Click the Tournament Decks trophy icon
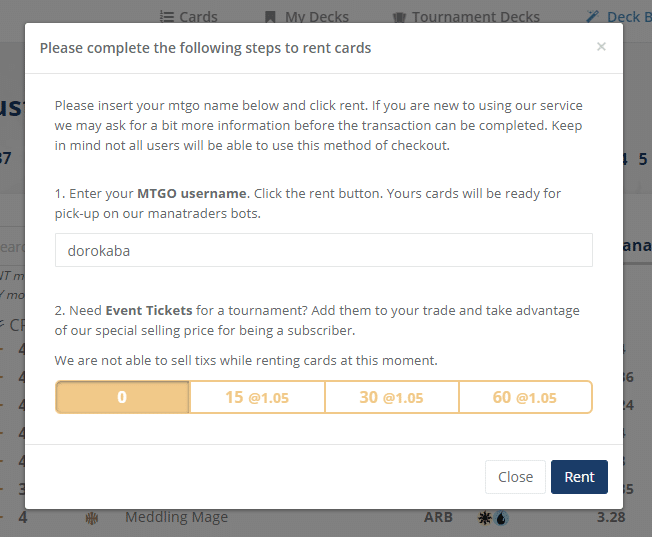Screen dimensions: 652x537 pos(399,17)
